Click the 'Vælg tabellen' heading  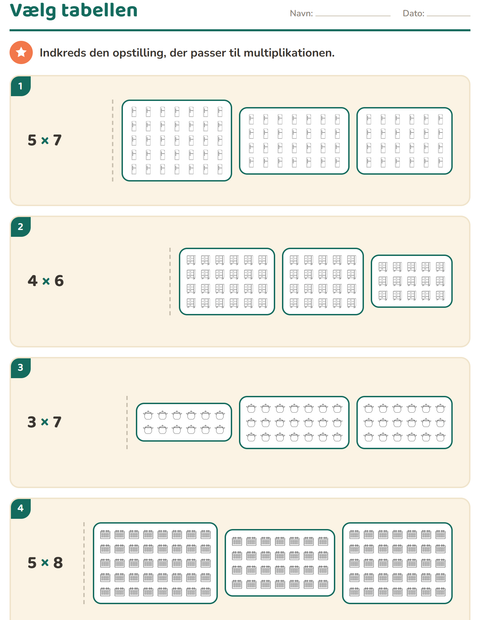coord(74,10)
